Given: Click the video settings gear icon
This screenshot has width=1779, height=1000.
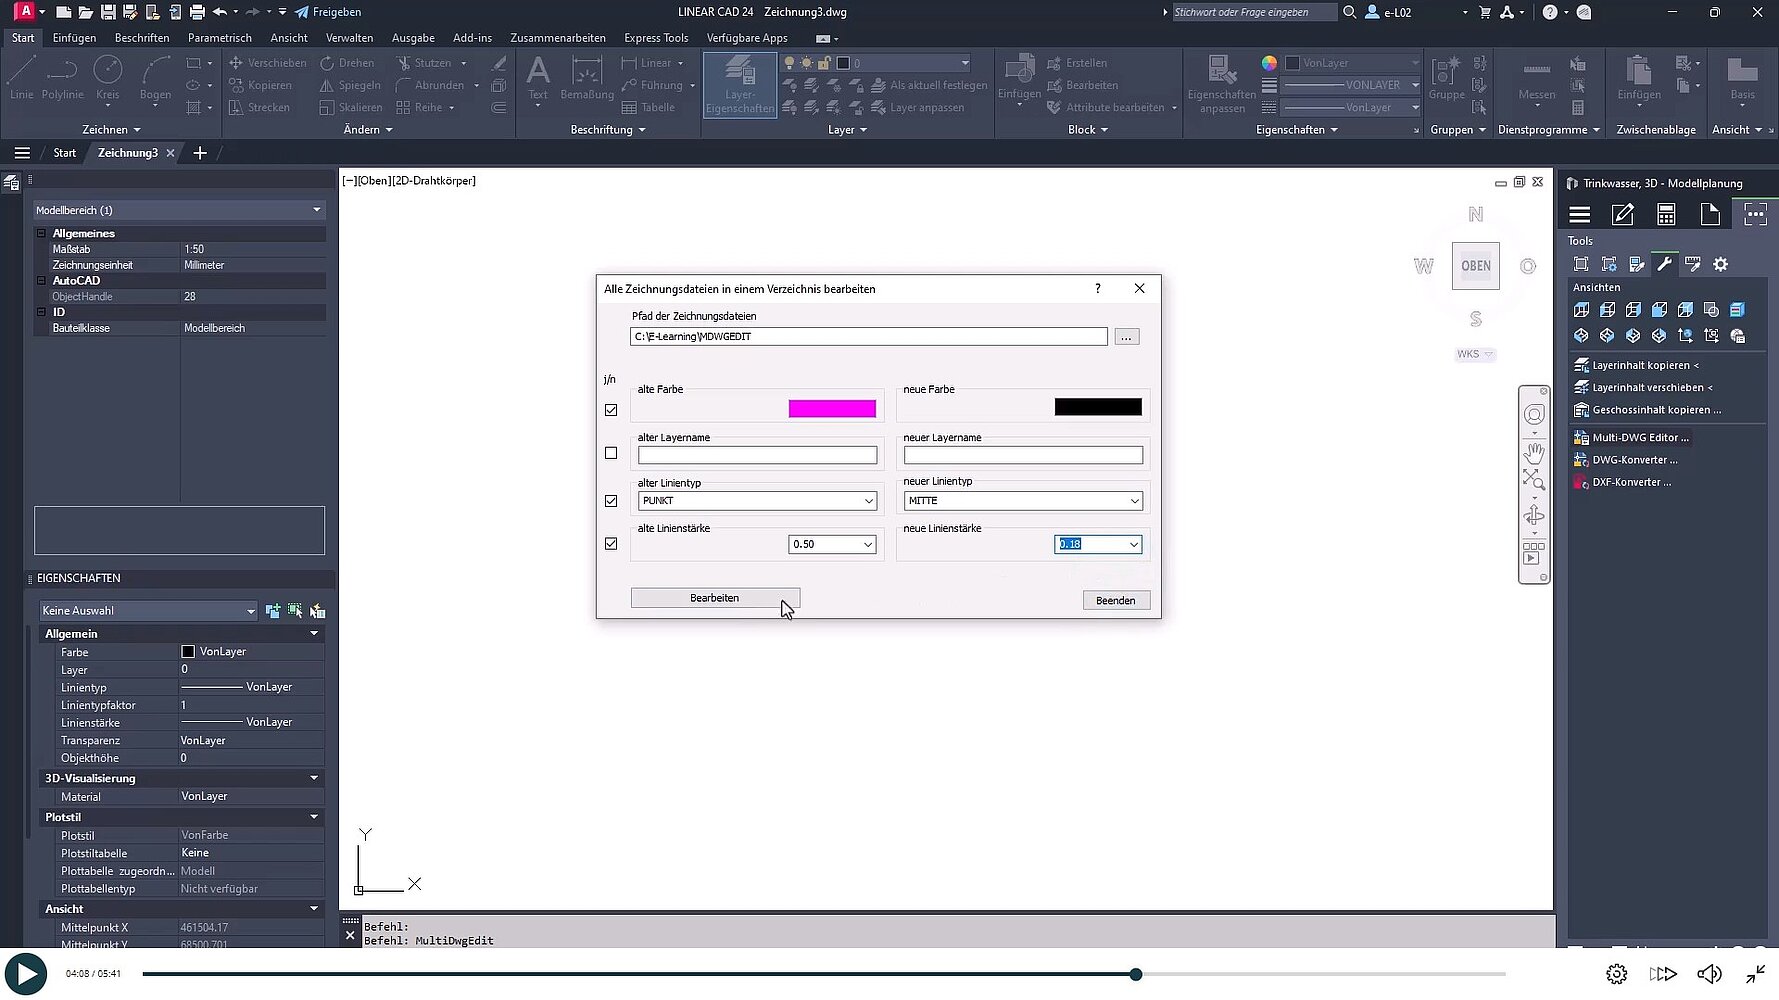Looking at the screenshot, I should coord(1616,974).
